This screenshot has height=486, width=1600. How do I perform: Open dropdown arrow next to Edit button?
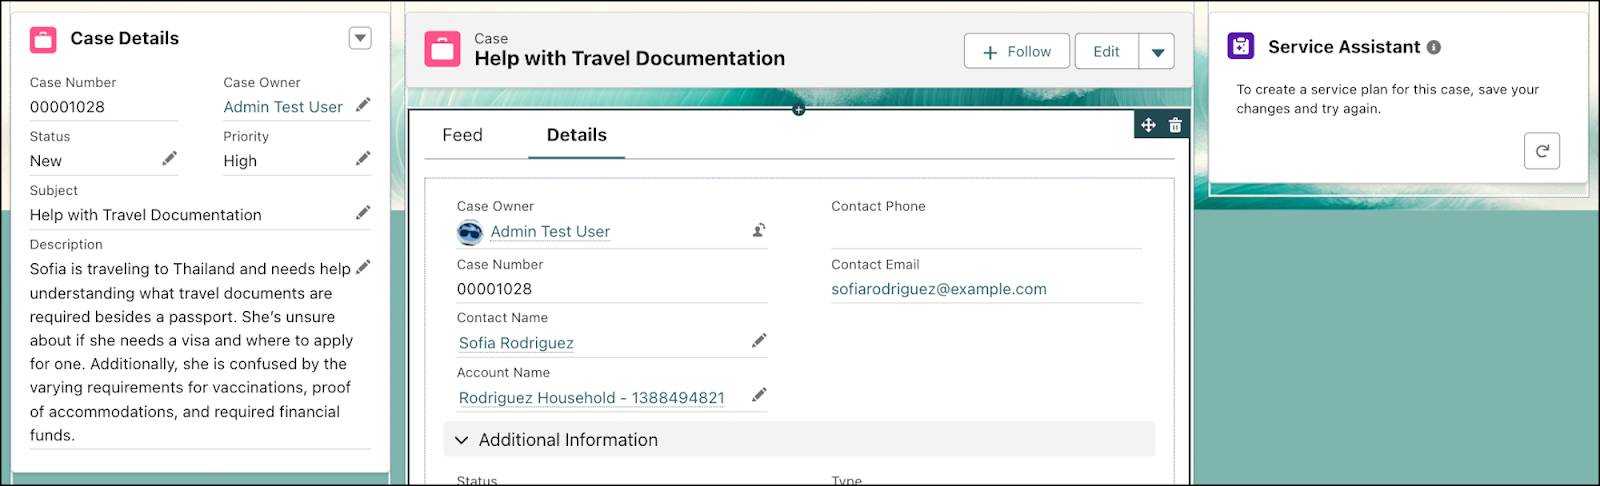(x=1157, y=52)
